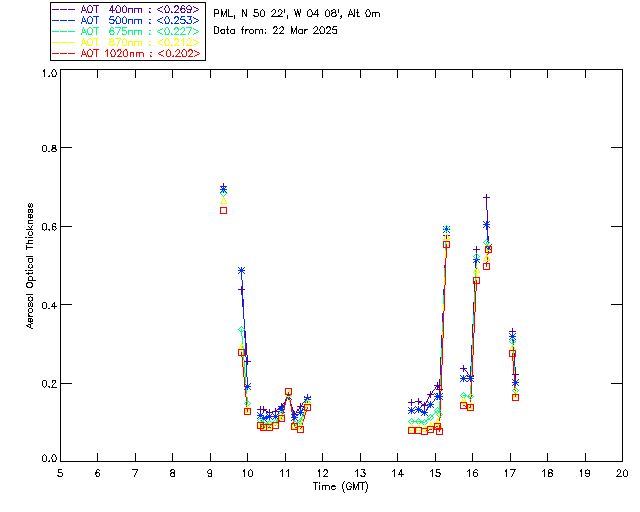Click the hour 5 tick label
Viewport: 640px width, 512px height.
click(60, 473)
